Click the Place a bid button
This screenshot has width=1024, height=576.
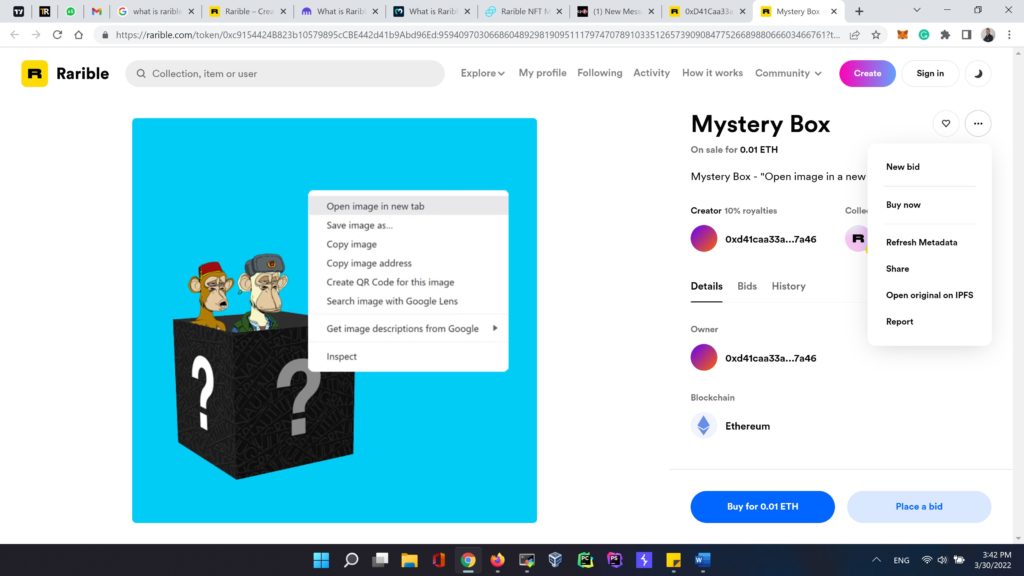point(918,507)
